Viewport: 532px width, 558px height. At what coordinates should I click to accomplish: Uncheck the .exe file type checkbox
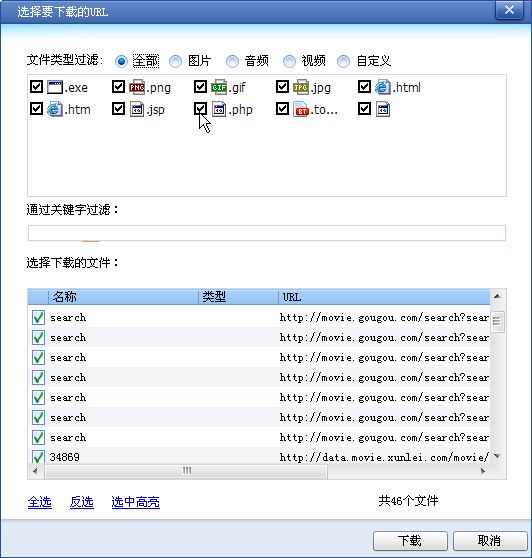36,86
